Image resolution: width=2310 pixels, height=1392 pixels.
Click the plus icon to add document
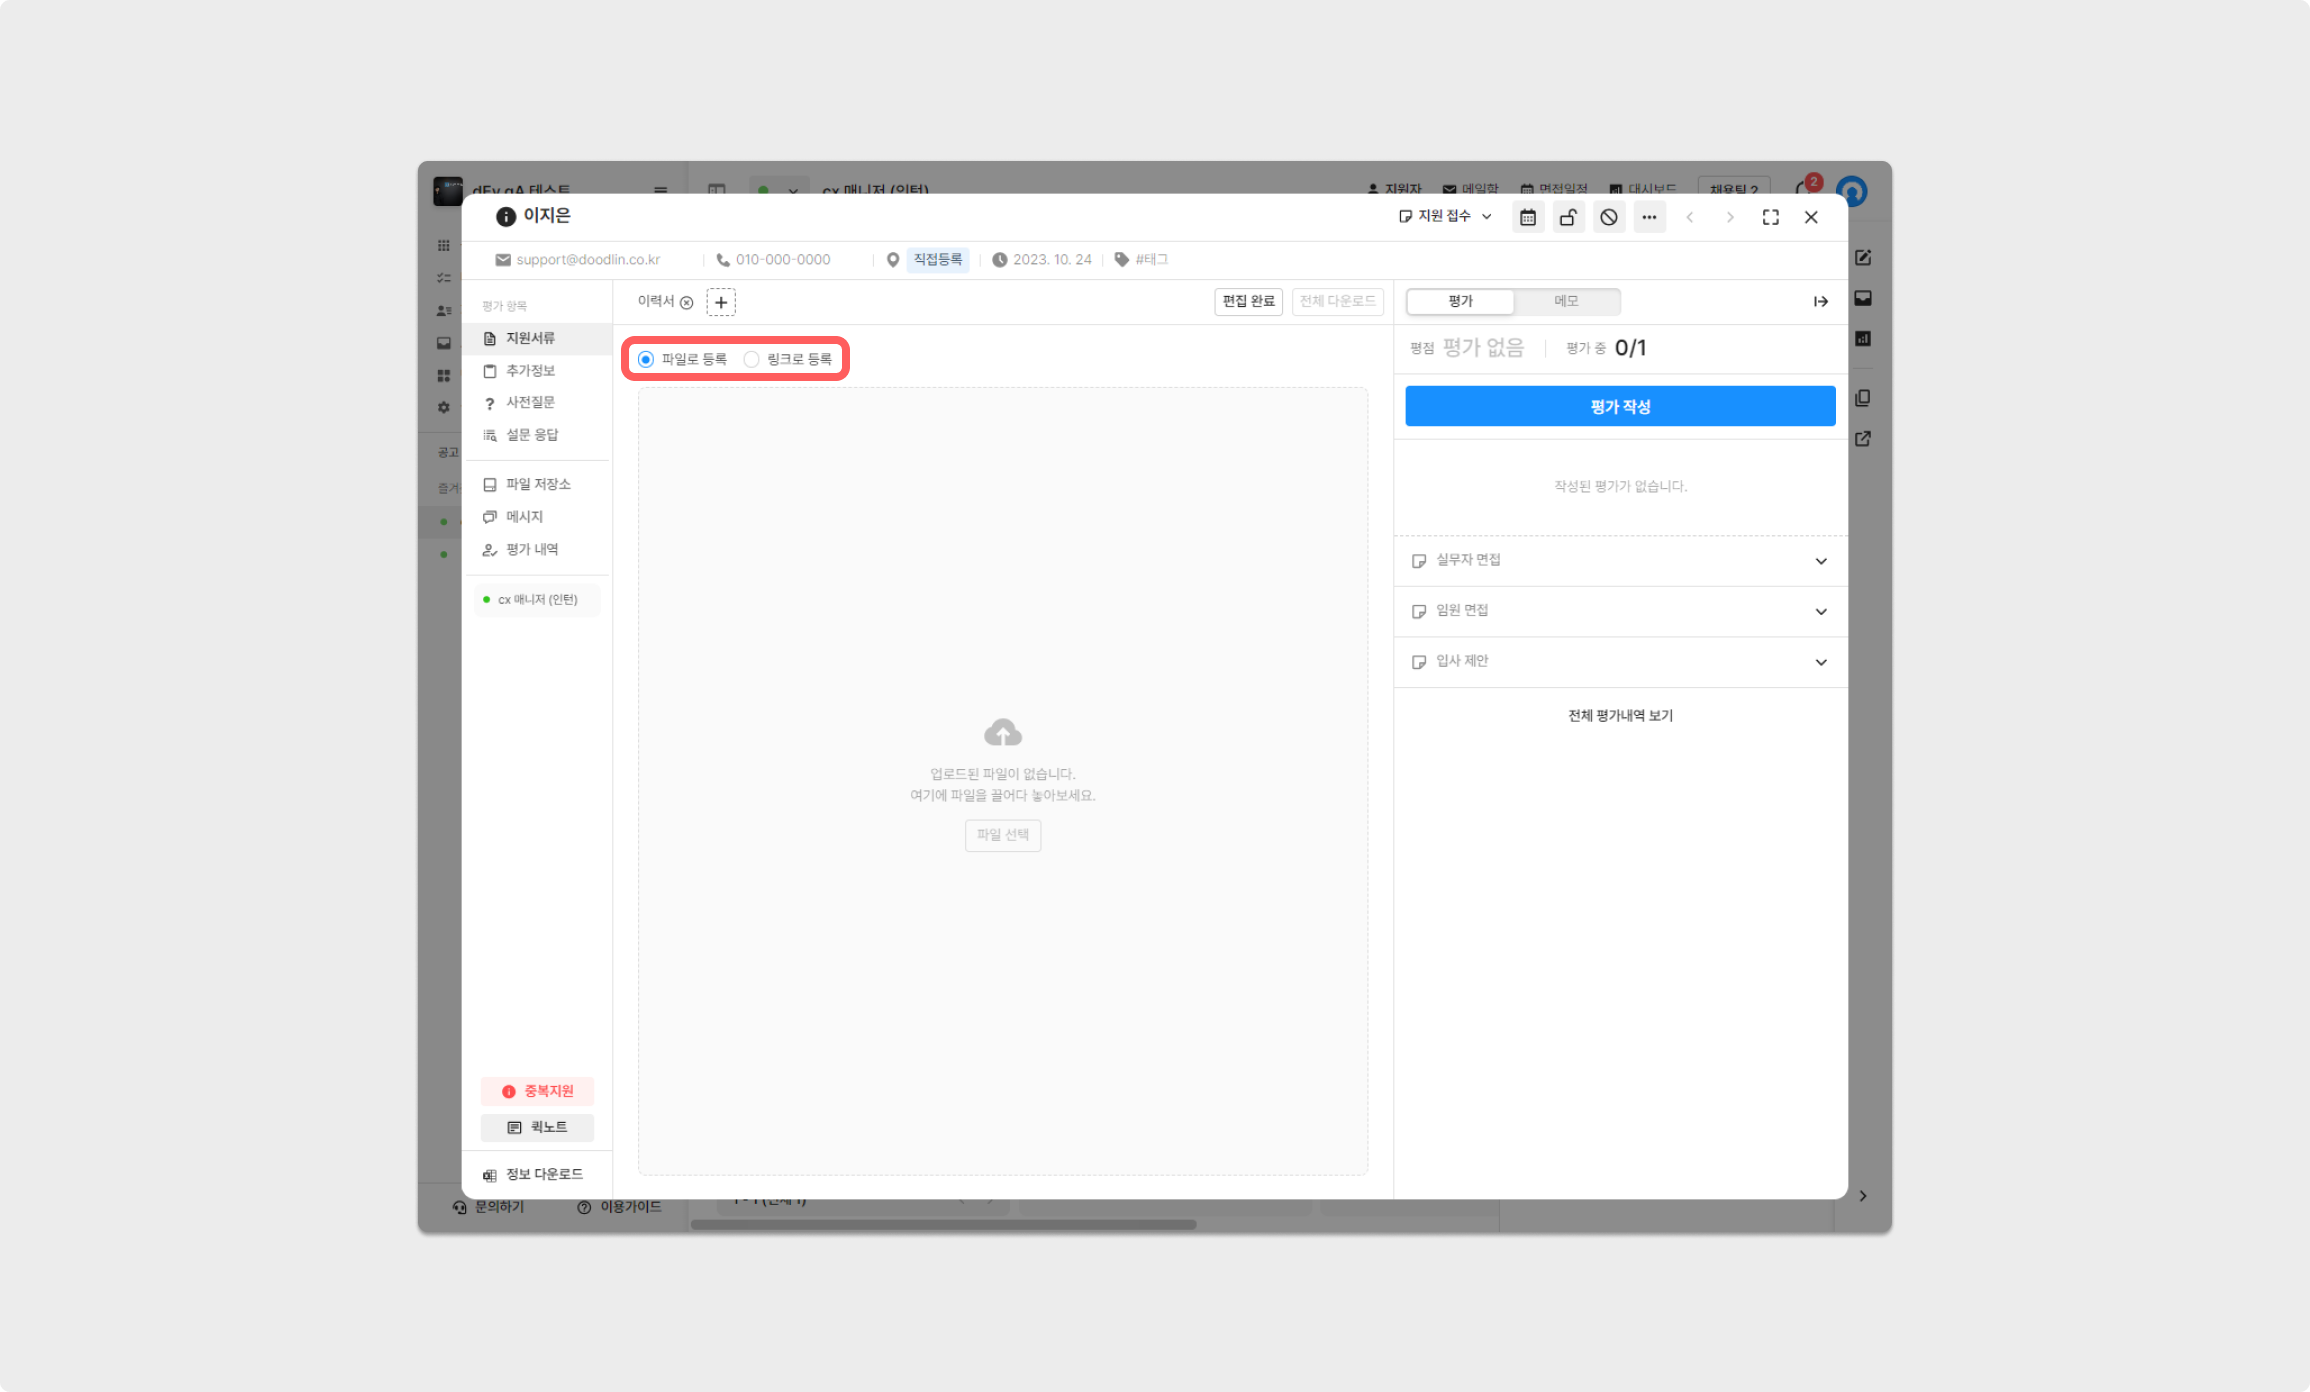click(720, 302)
